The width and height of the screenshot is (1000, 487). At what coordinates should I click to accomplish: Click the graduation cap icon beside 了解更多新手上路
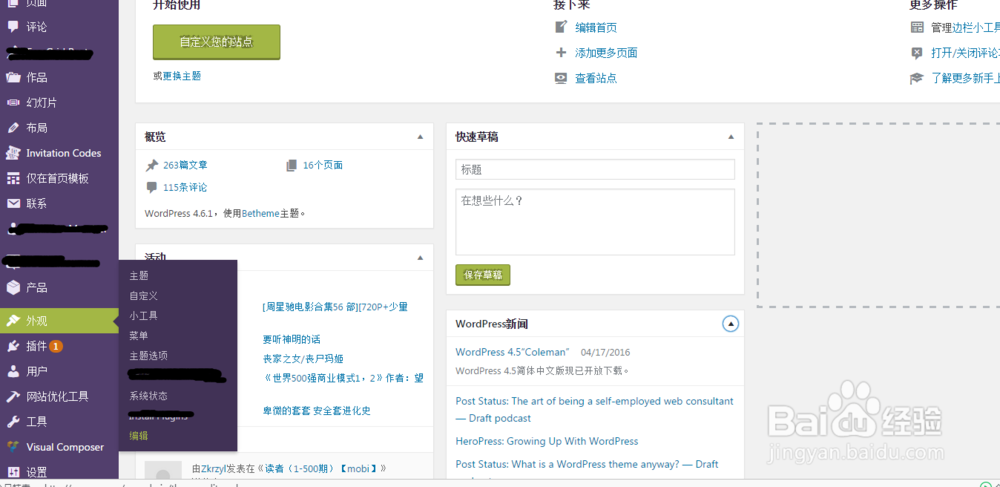point(917,78)
